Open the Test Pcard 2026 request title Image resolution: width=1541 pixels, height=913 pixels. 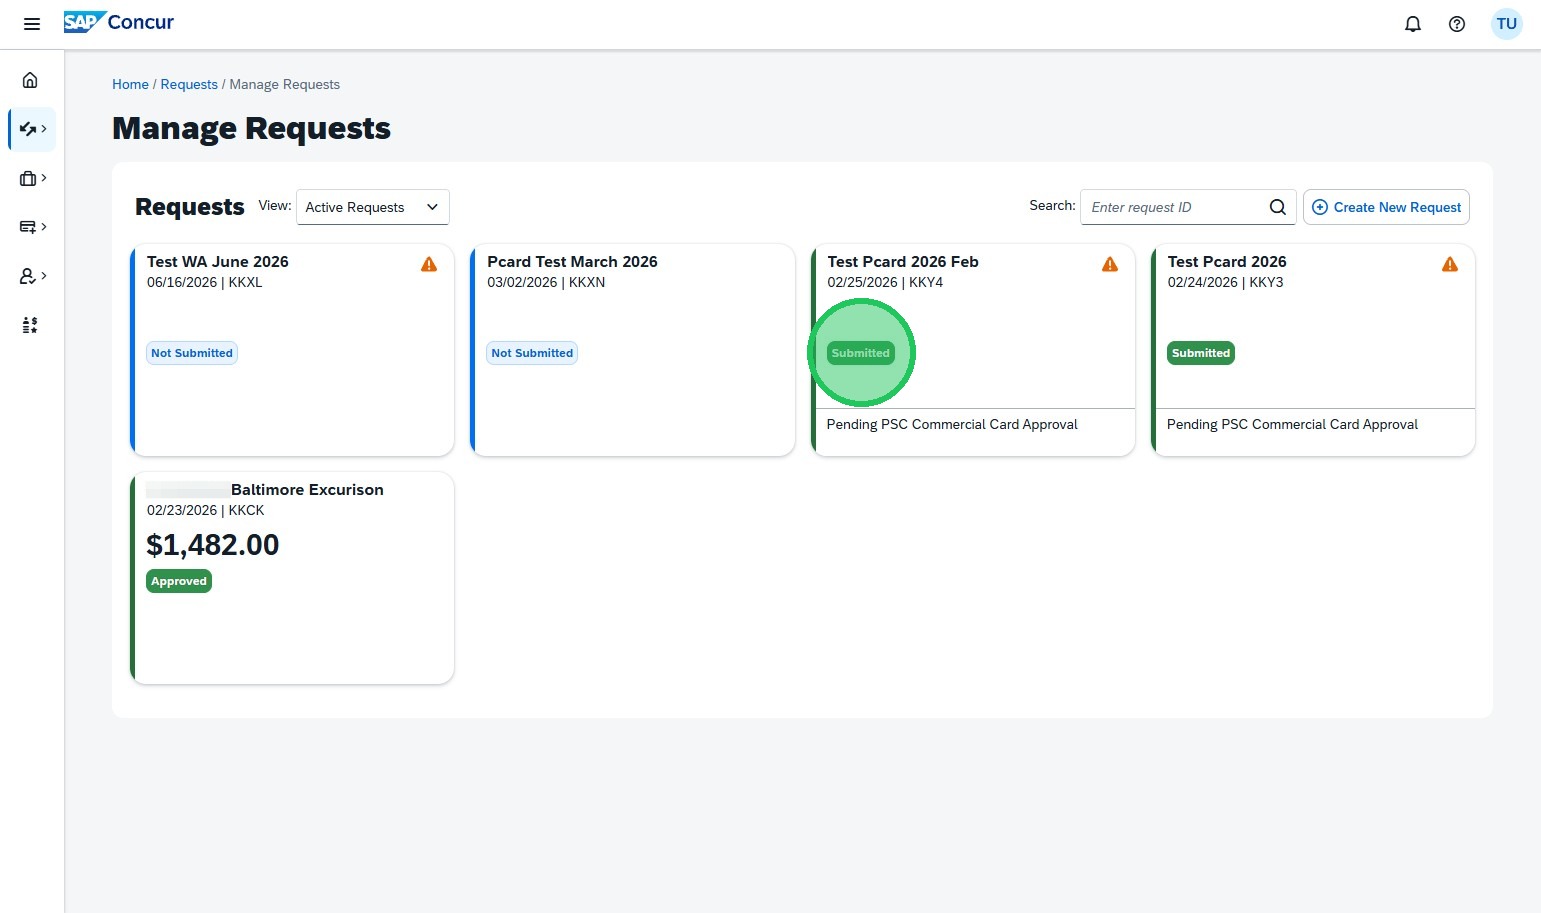1227,262
